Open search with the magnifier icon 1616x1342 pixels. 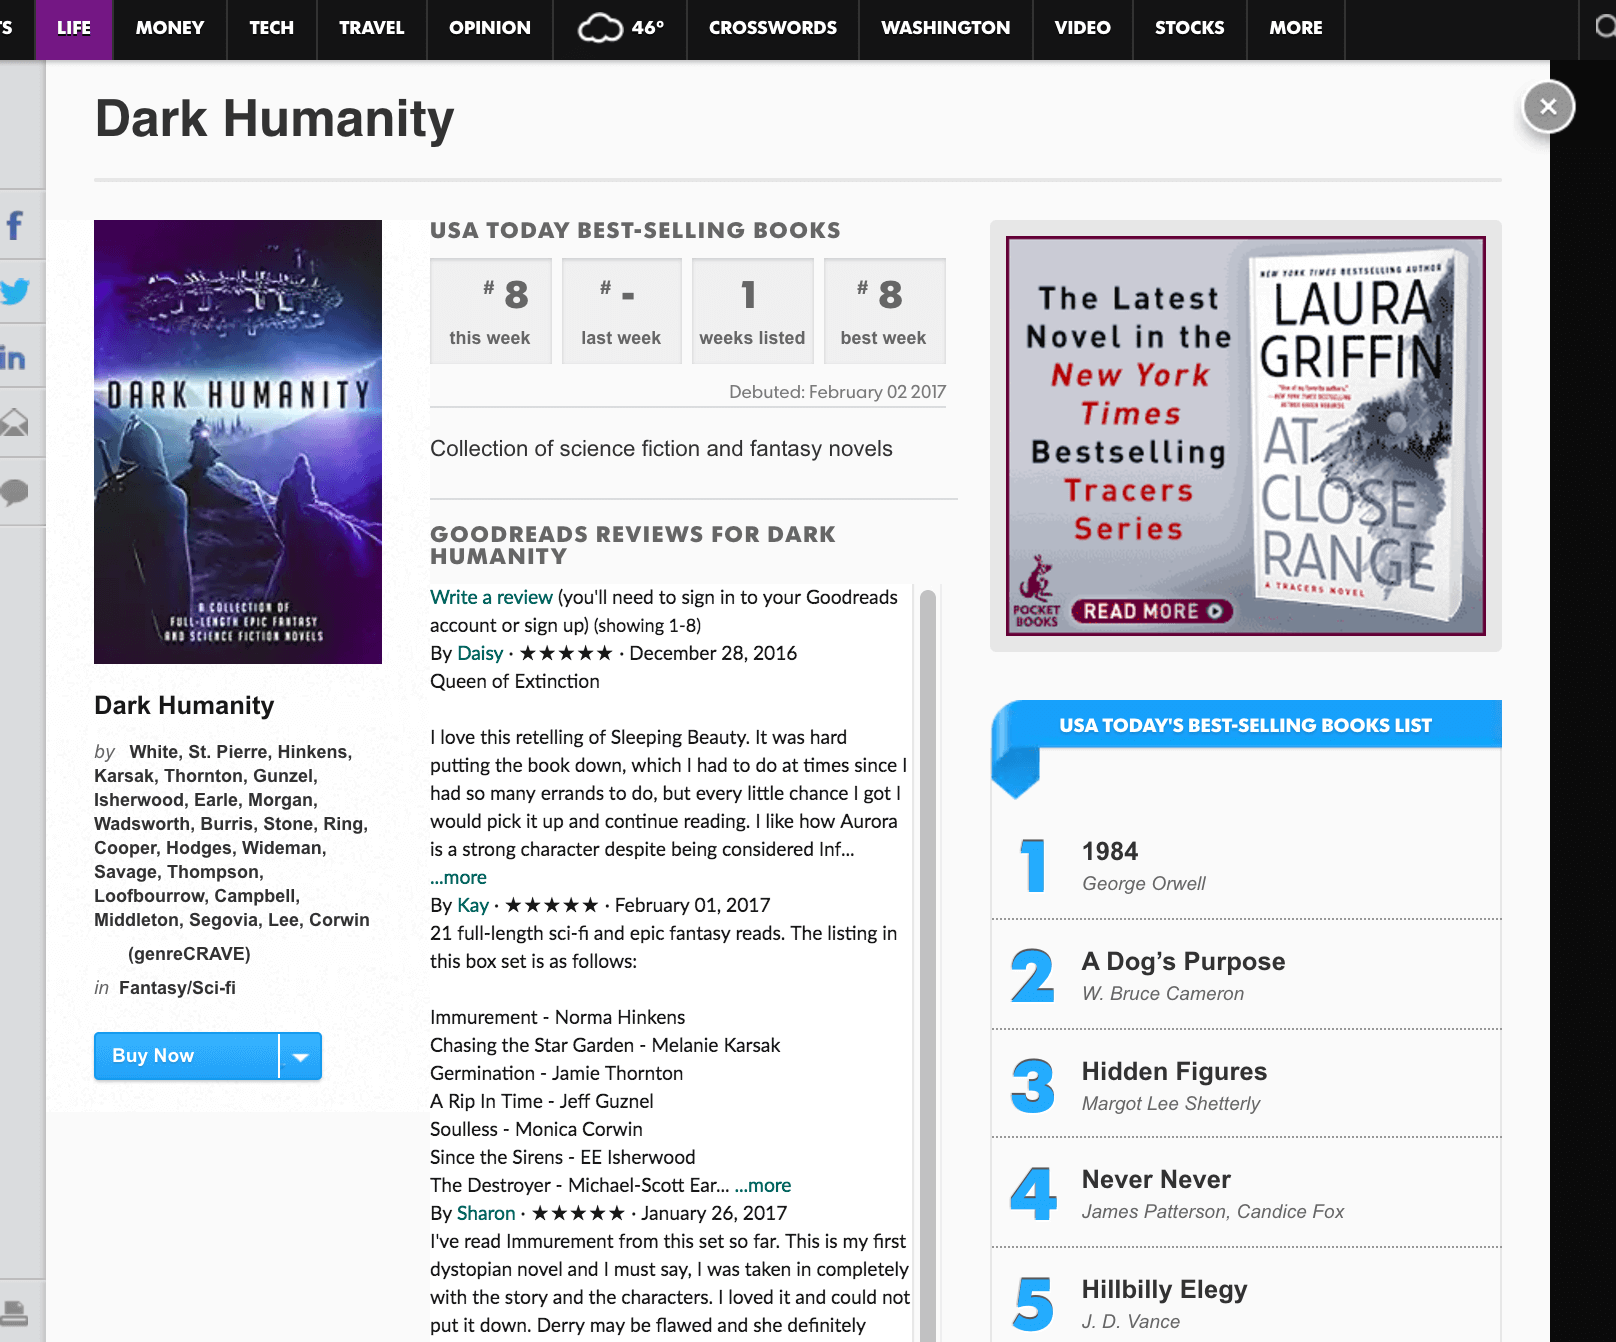pos(1604,28)
